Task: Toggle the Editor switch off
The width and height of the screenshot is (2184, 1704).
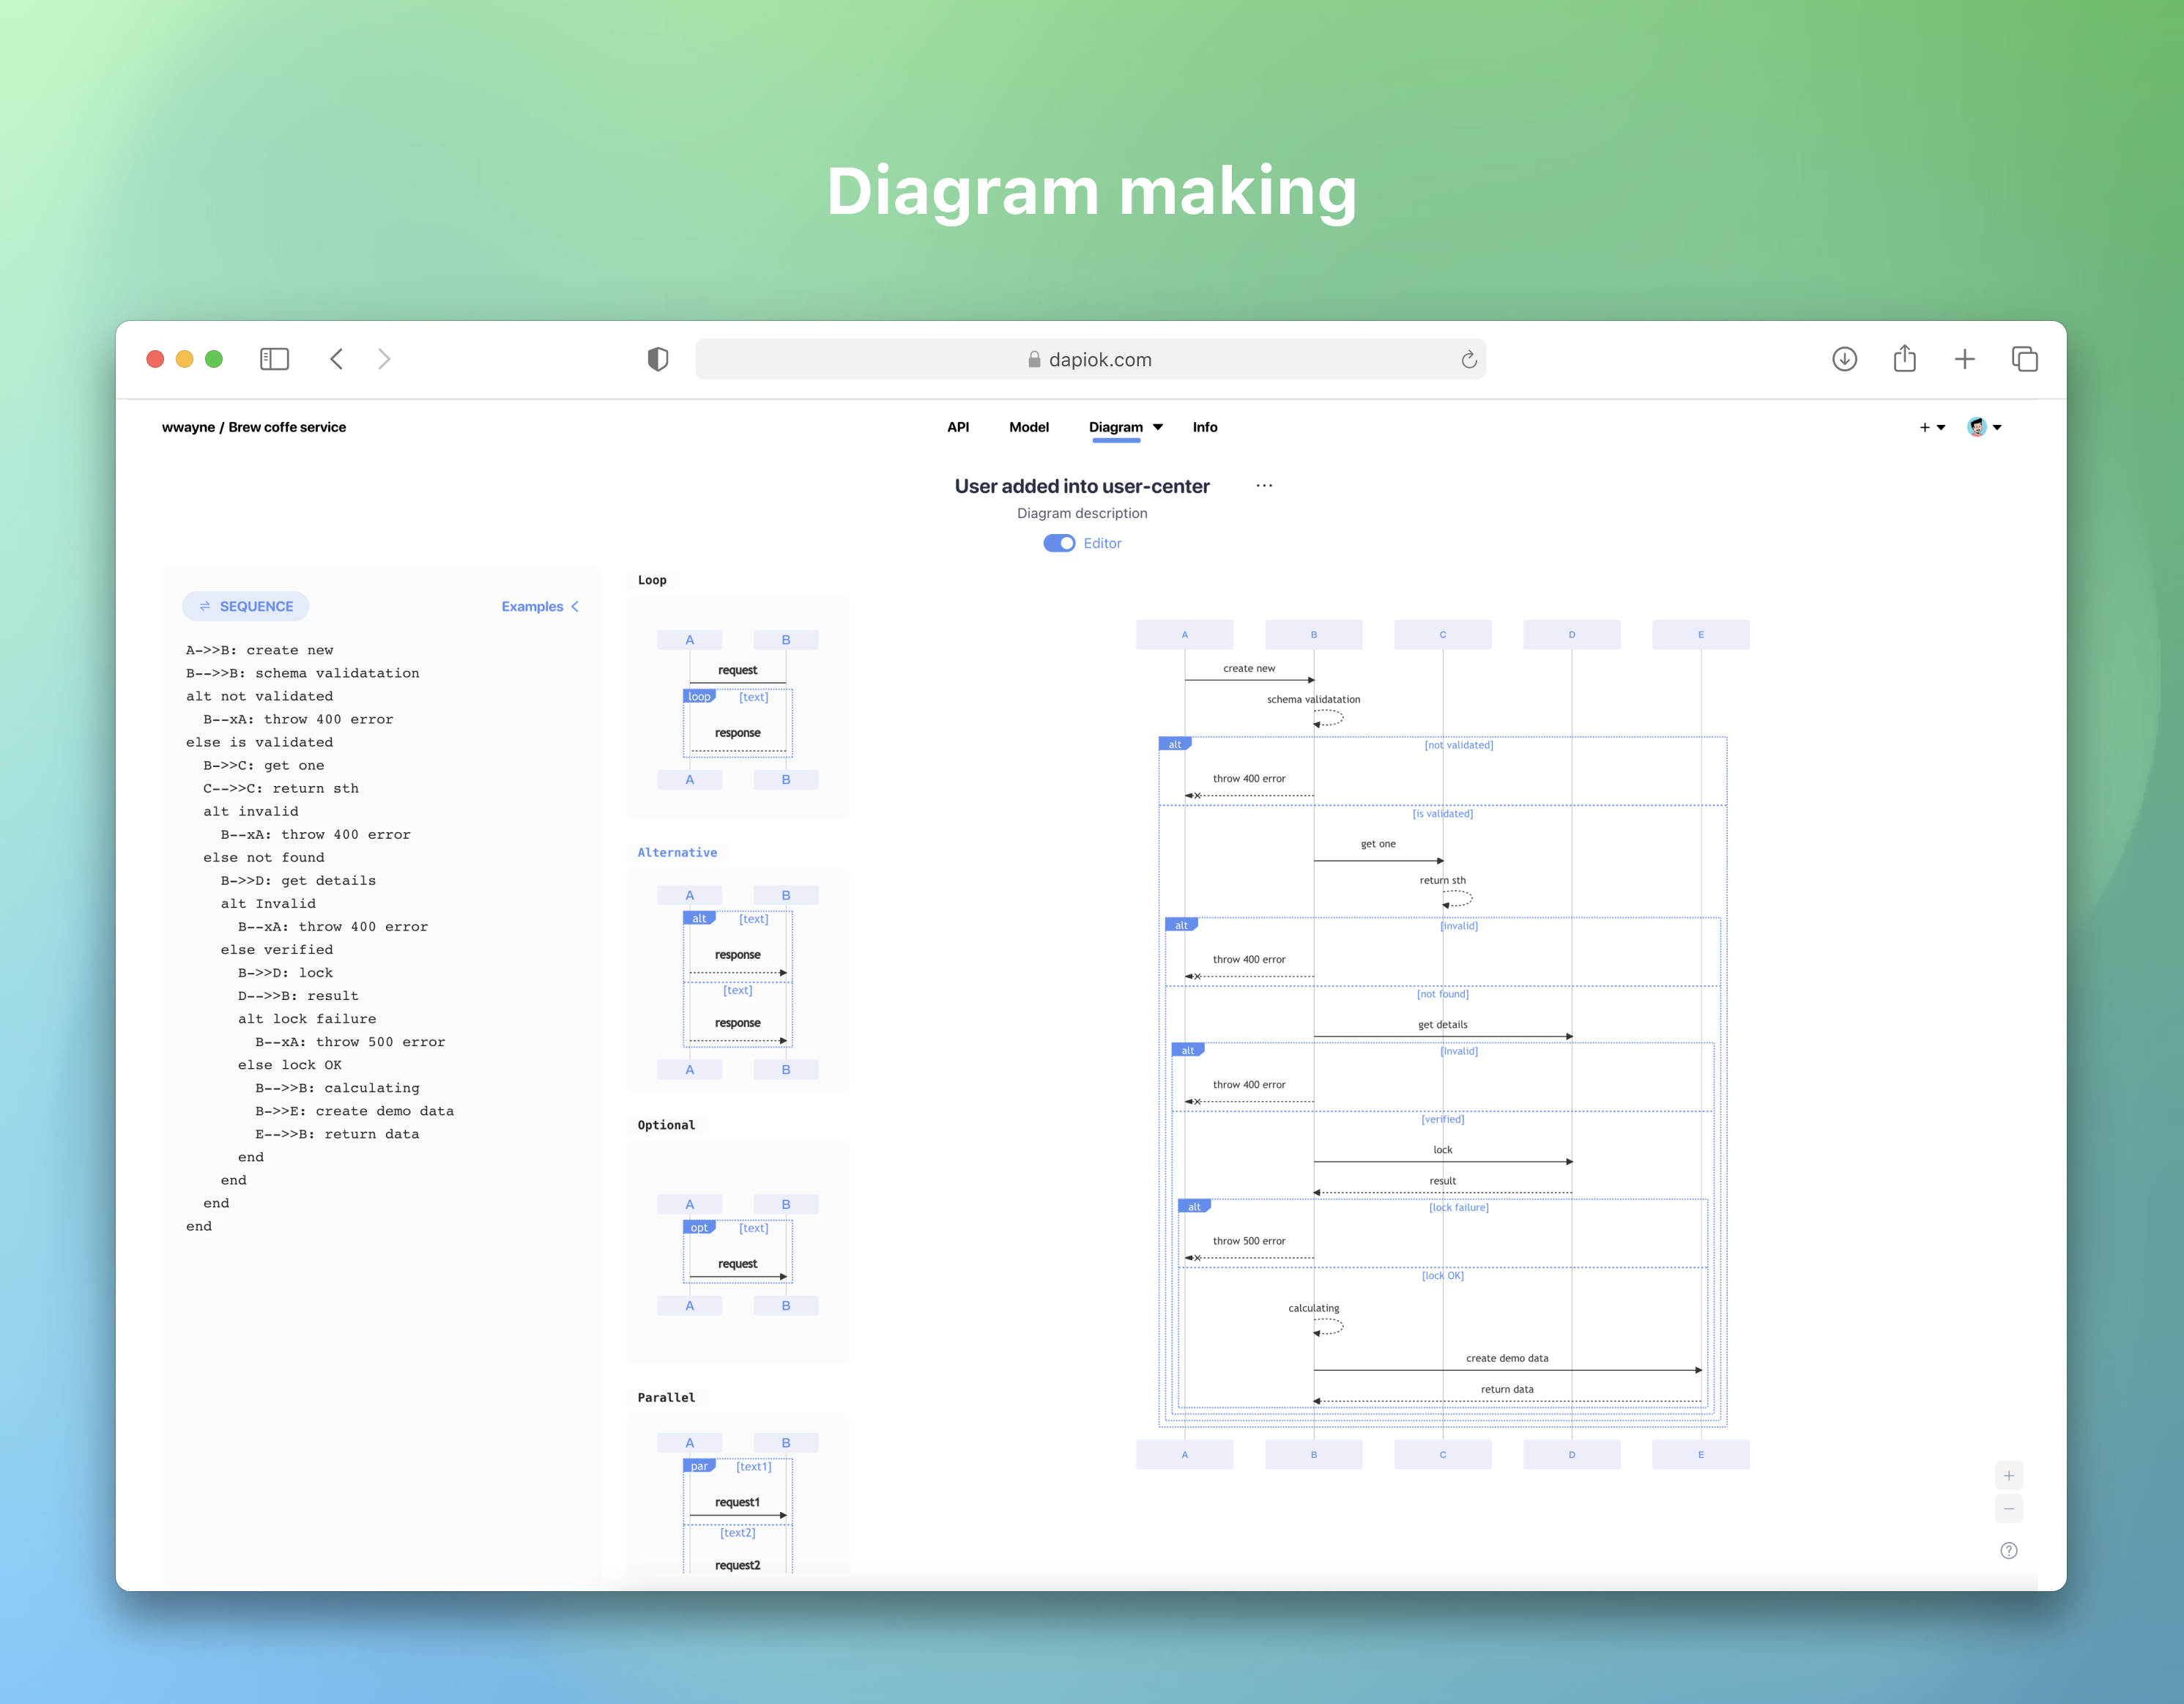Action: [1059, 543]
